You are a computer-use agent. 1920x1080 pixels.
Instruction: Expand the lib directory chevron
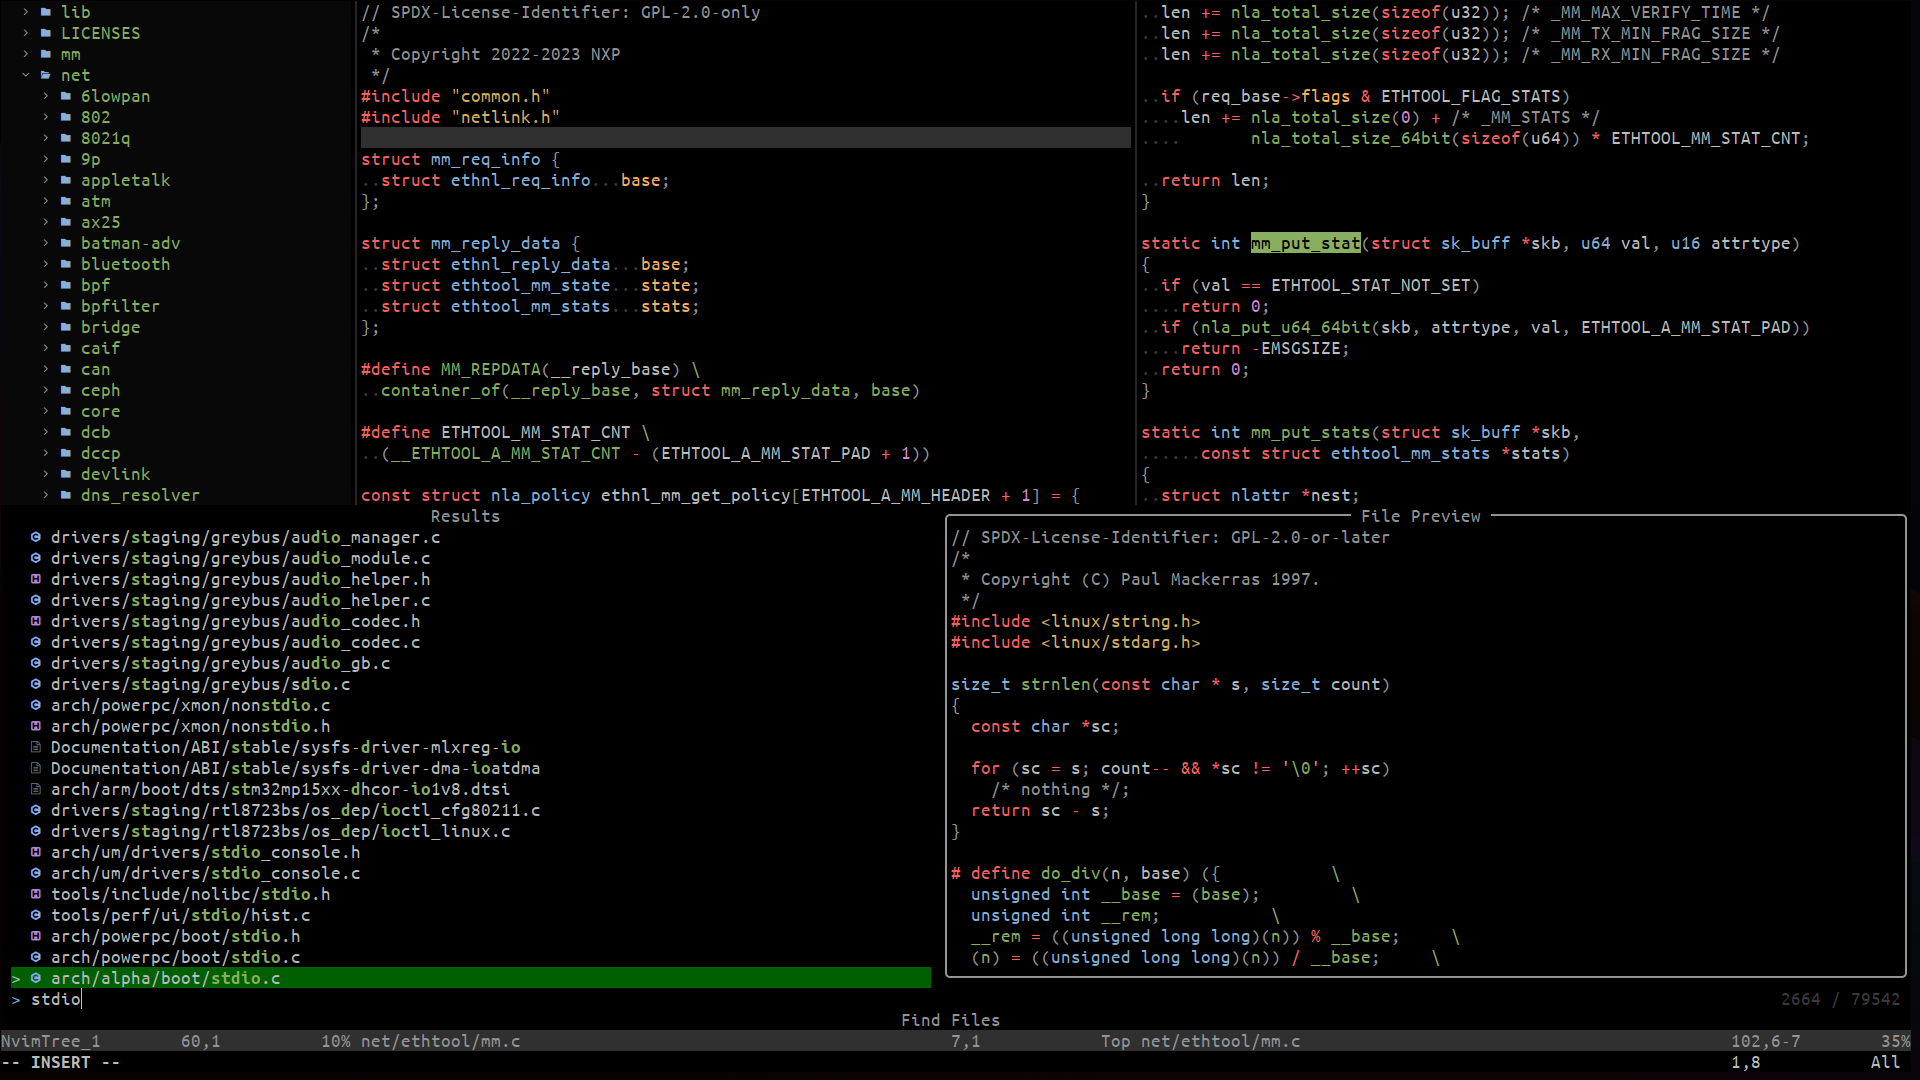coord(26,12)
